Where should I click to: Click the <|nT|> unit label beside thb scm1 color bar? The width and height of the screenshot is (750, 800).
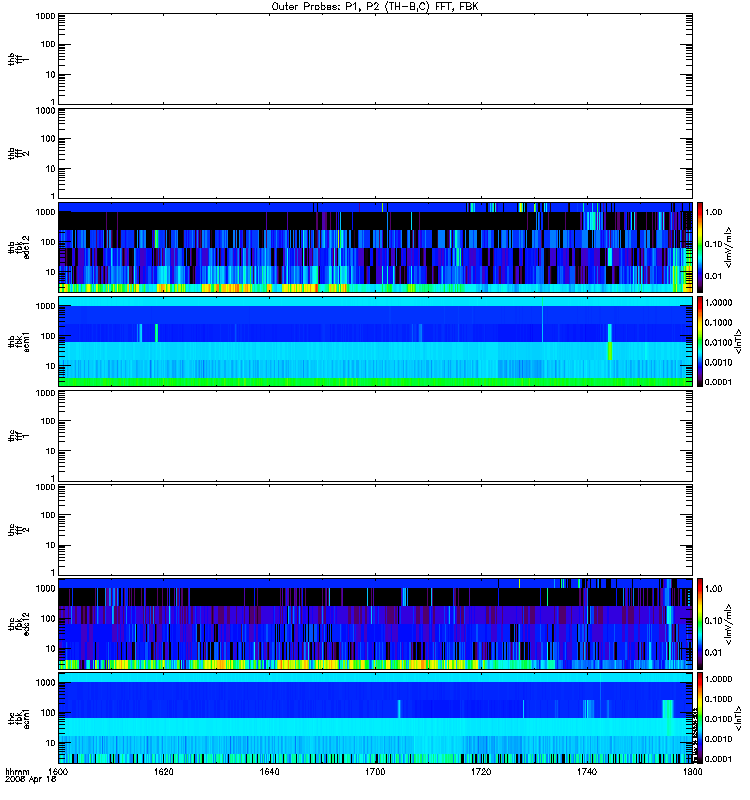737,341
